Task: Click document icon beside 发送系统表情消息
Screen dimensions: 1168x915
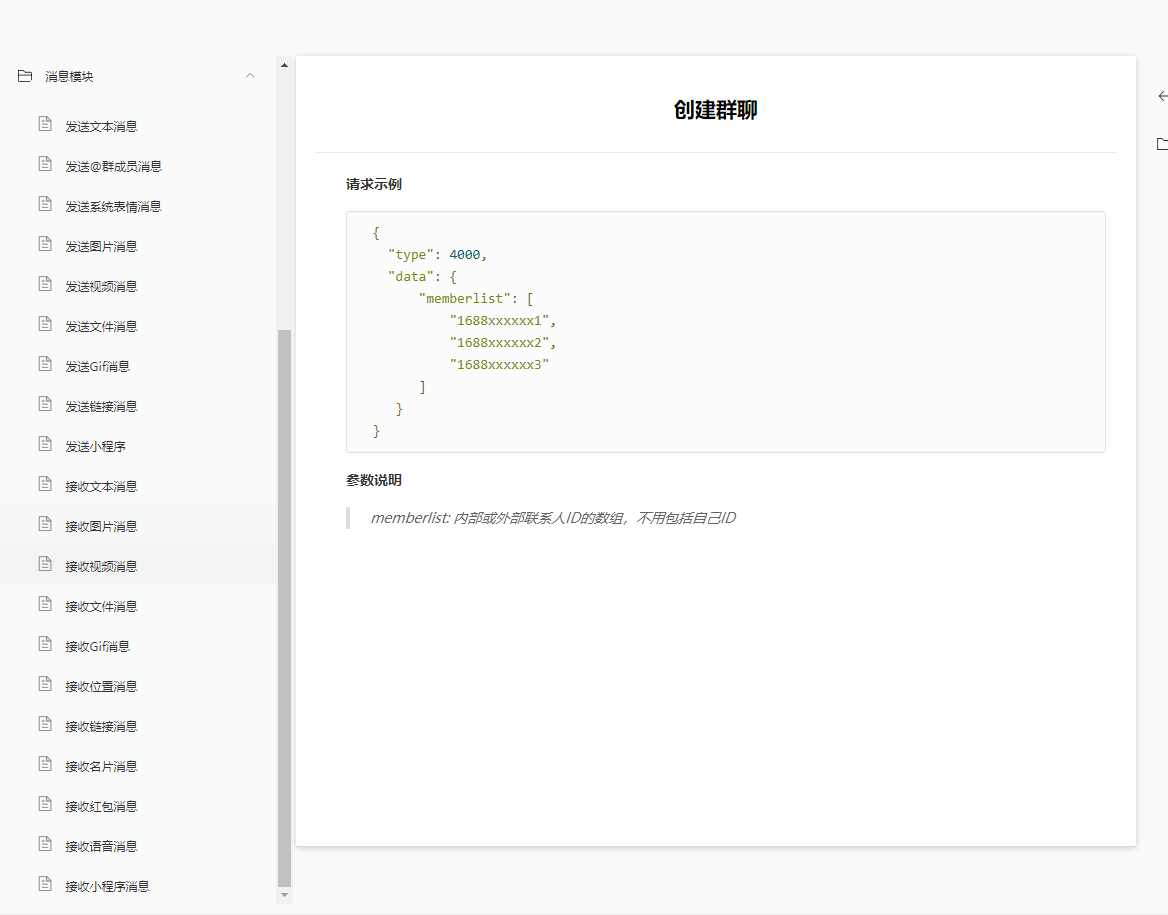Action: click(45, 204)
